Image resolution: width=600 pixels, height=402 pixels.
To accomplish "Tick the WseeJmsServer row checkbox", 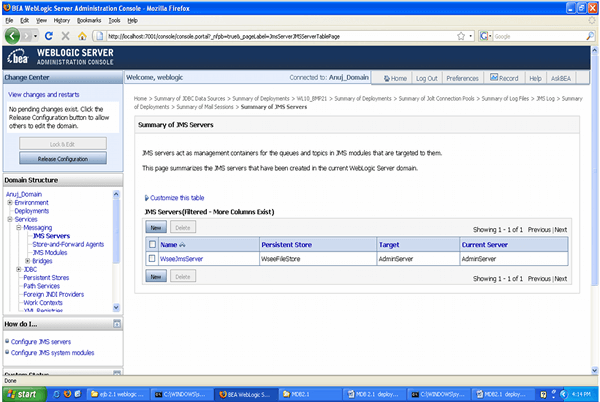I will click(152, 258).
